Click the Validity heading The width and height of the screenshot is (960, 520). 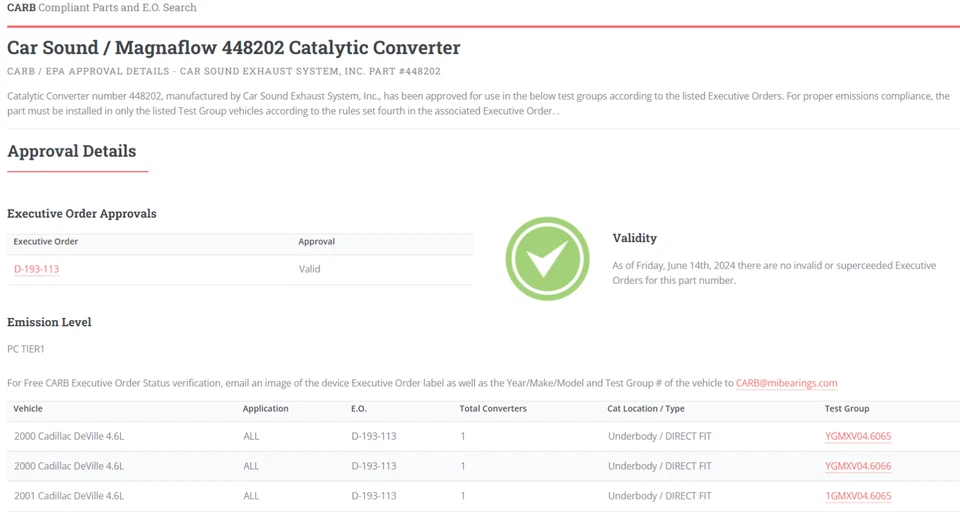tap(634, 238)
